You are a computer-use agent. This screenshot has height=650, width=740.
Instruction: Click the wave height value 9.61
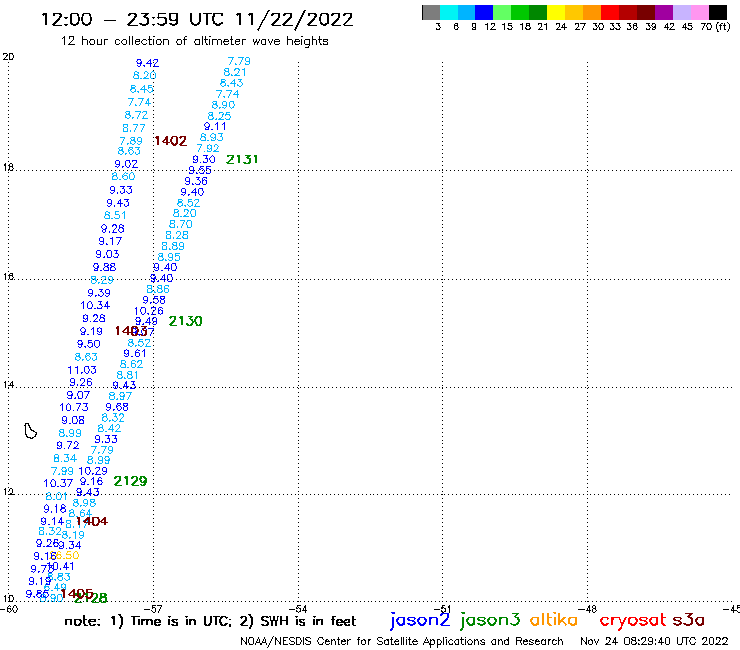coord(135,354)
